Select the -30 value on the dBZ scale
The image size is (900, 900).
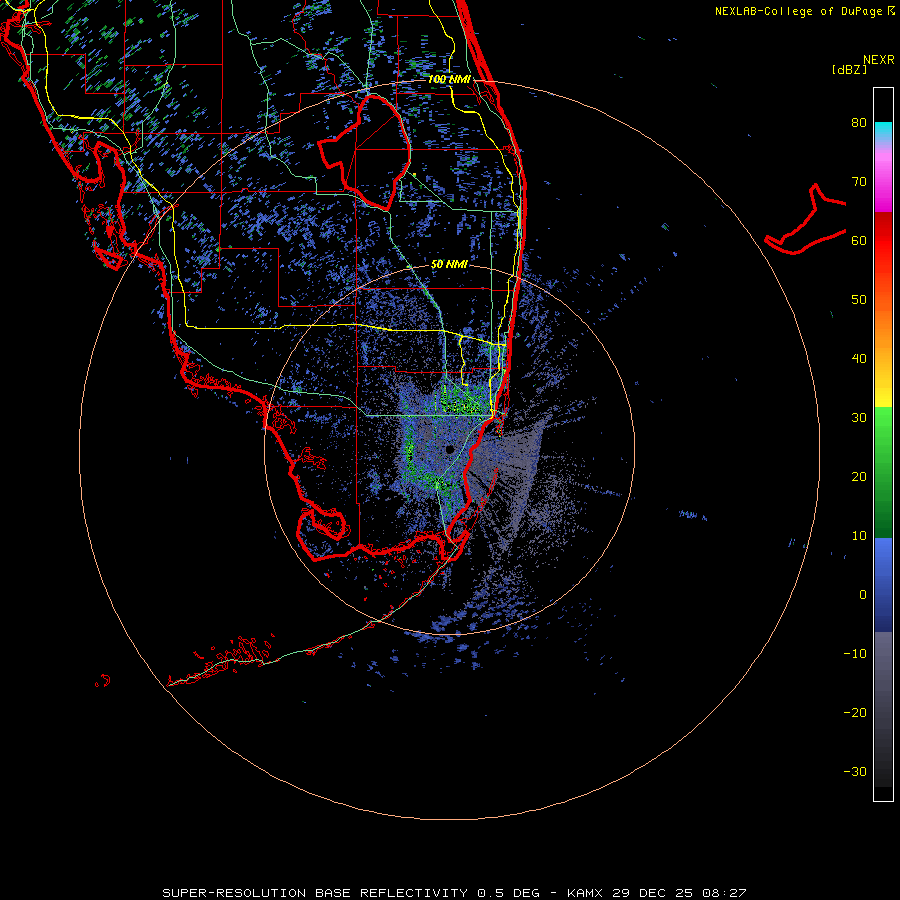(855, 771)
